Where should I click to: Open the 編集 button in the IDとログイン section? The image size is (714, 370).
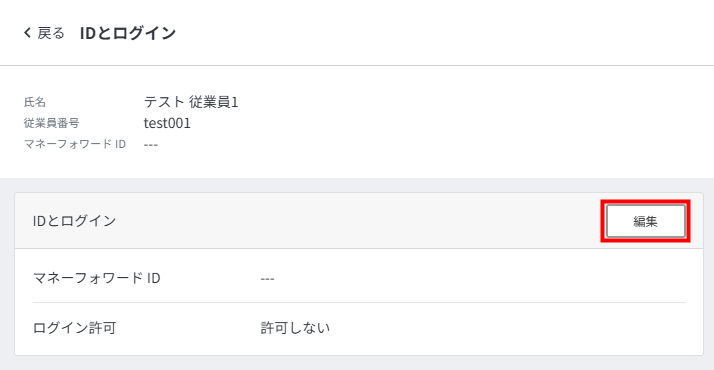[645, 221]
